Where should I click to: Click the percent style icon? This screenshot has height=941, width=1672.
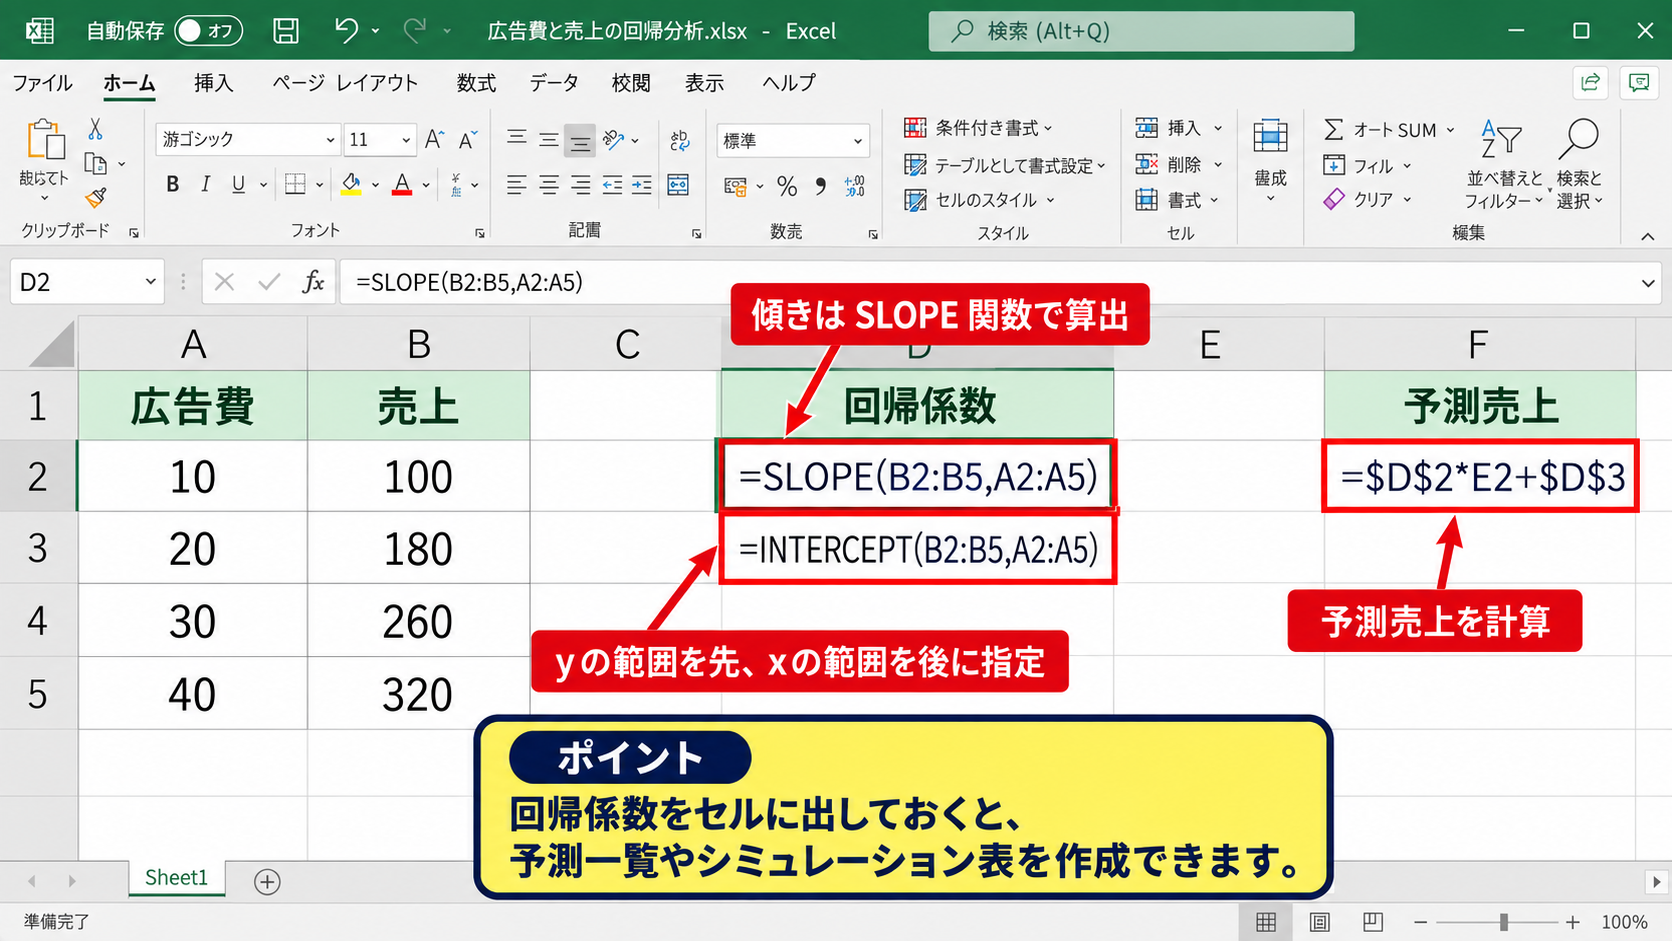787,186
